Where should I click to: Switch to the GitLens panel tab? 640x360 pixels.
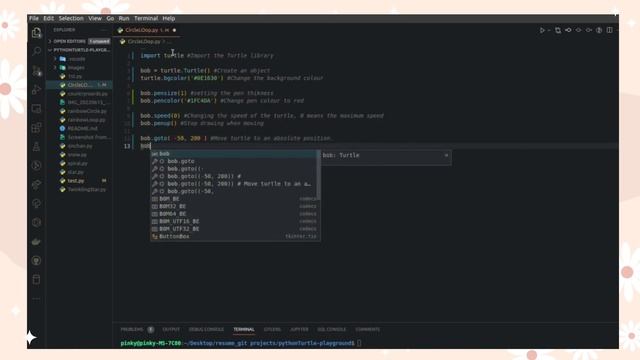click(272, 329)
